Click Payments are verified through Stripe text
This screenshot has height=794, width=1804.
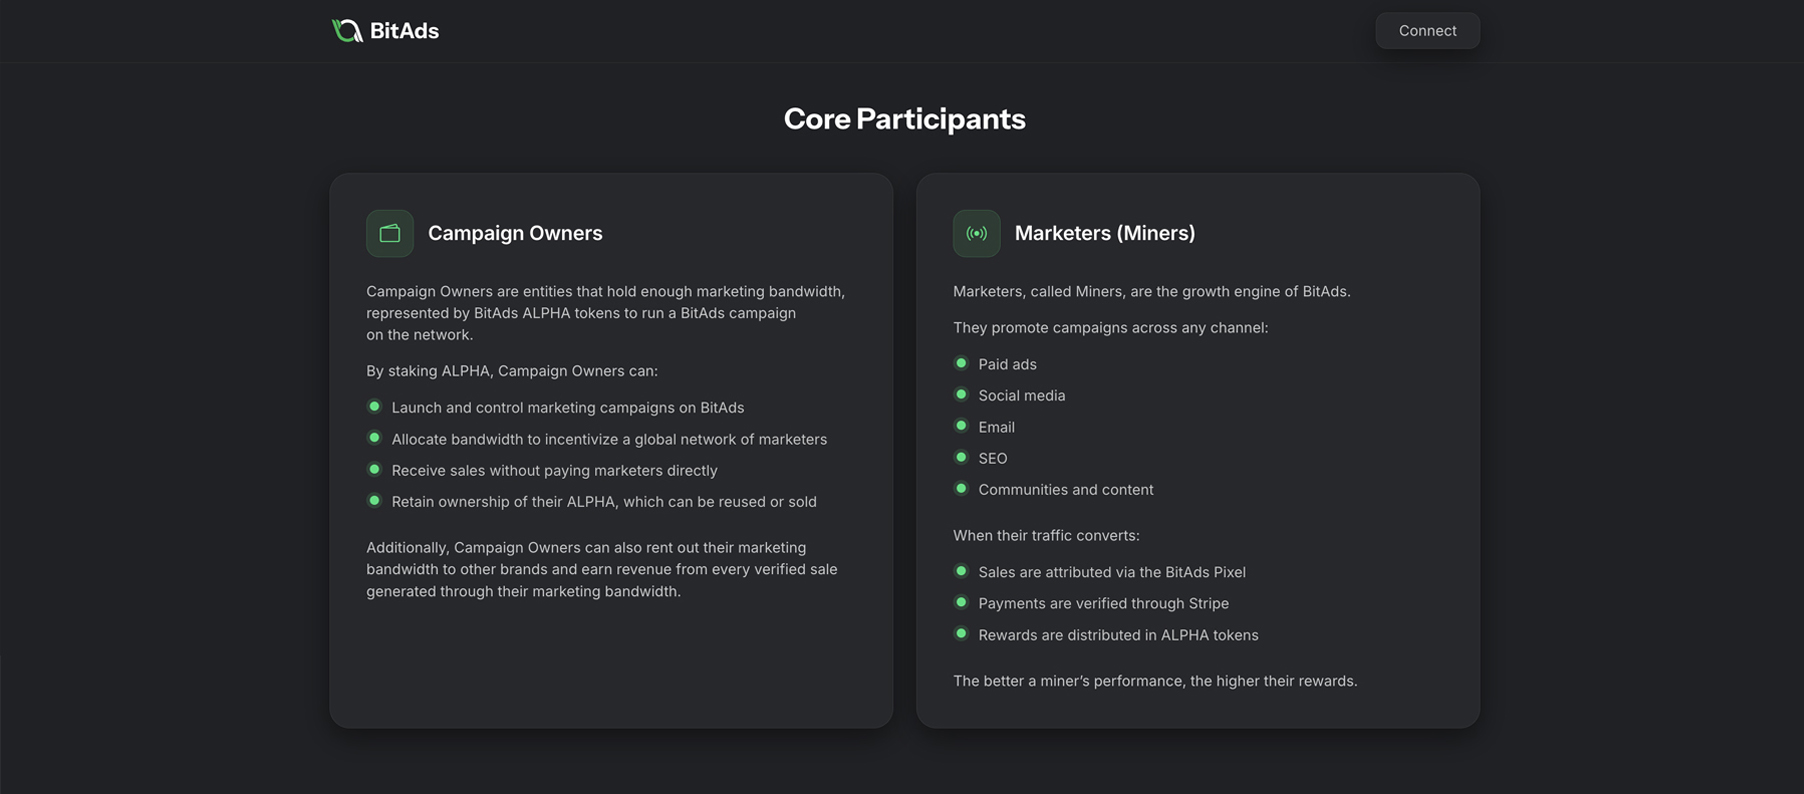coord(1103,603)
